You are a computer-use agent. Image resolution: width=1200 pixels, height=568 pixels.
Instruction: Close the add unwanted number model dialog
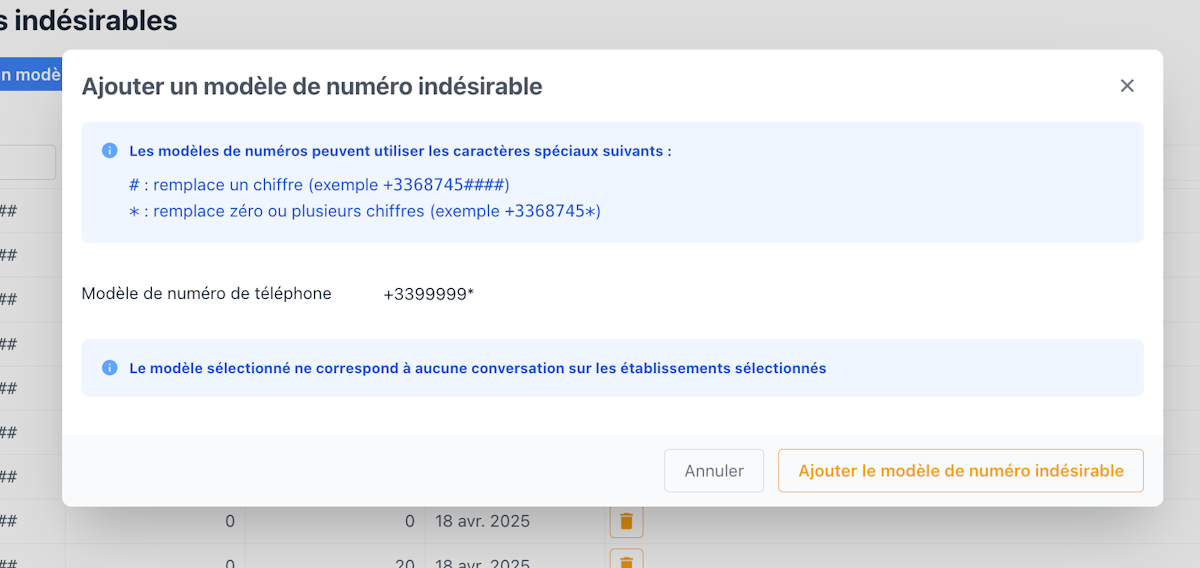[x=1127, y=86]
